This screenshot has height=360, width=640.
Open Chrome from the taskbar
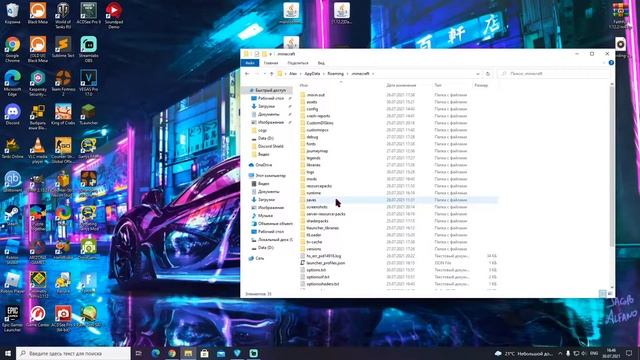(x=172, y=353)
